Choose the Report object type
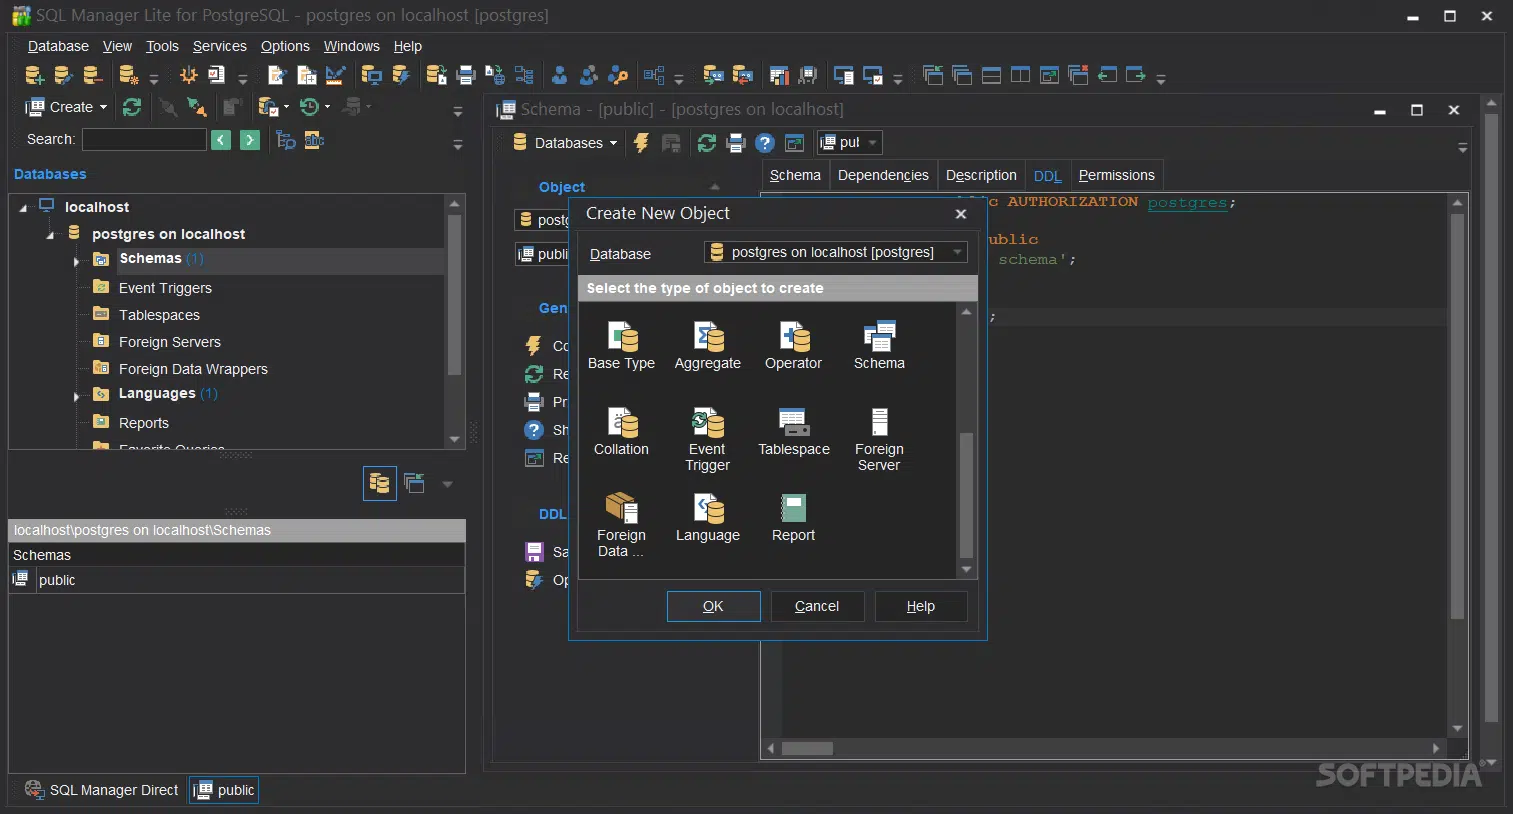1513x814 pixels. [793, 518]
